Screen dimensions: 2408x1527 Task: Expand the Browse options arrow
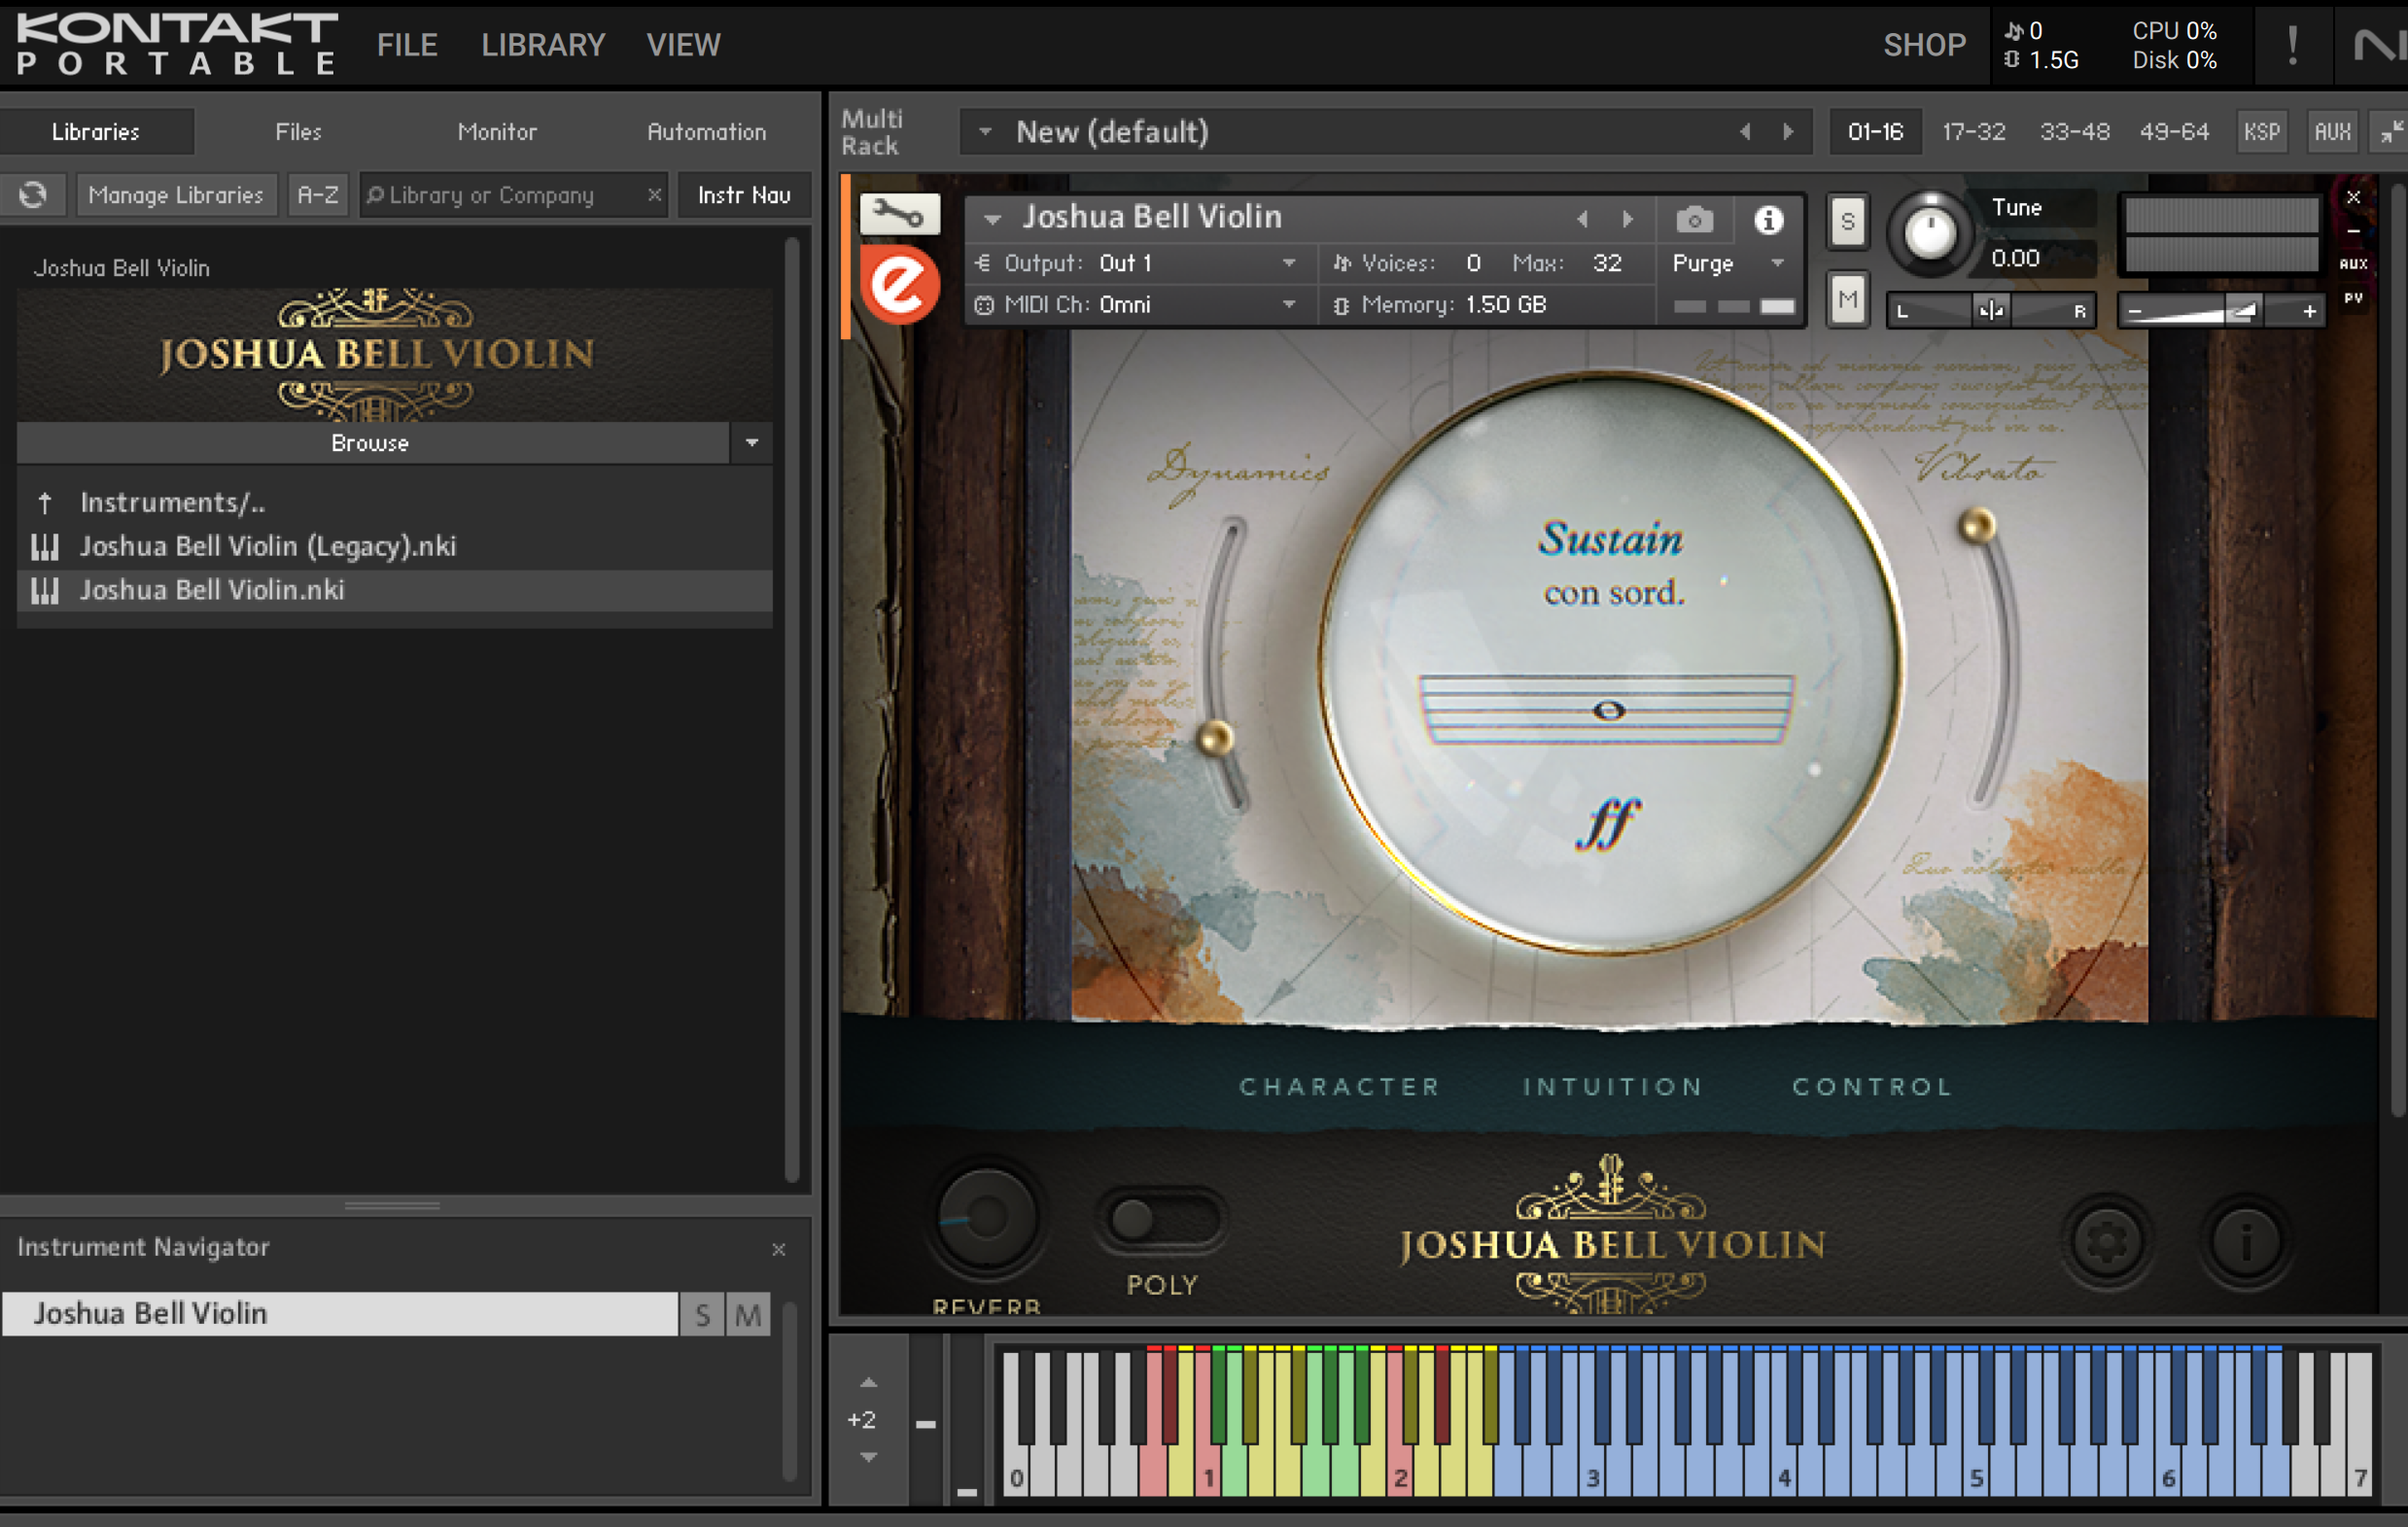[x=751, y=442]
